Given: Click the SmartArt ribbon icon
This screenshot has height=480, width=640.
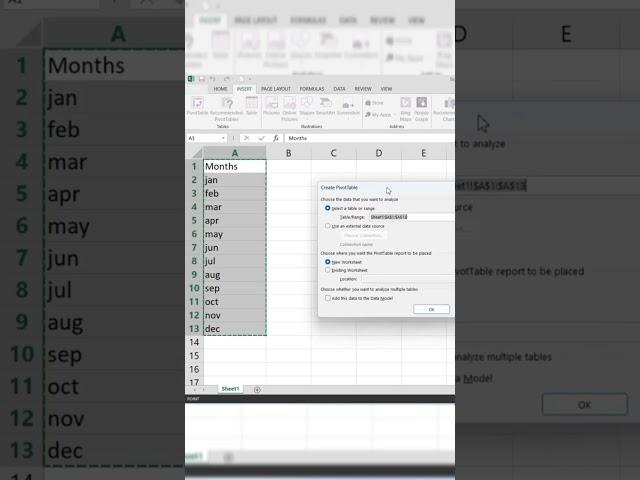Looking at the screenshot, I should coord(325,106).
